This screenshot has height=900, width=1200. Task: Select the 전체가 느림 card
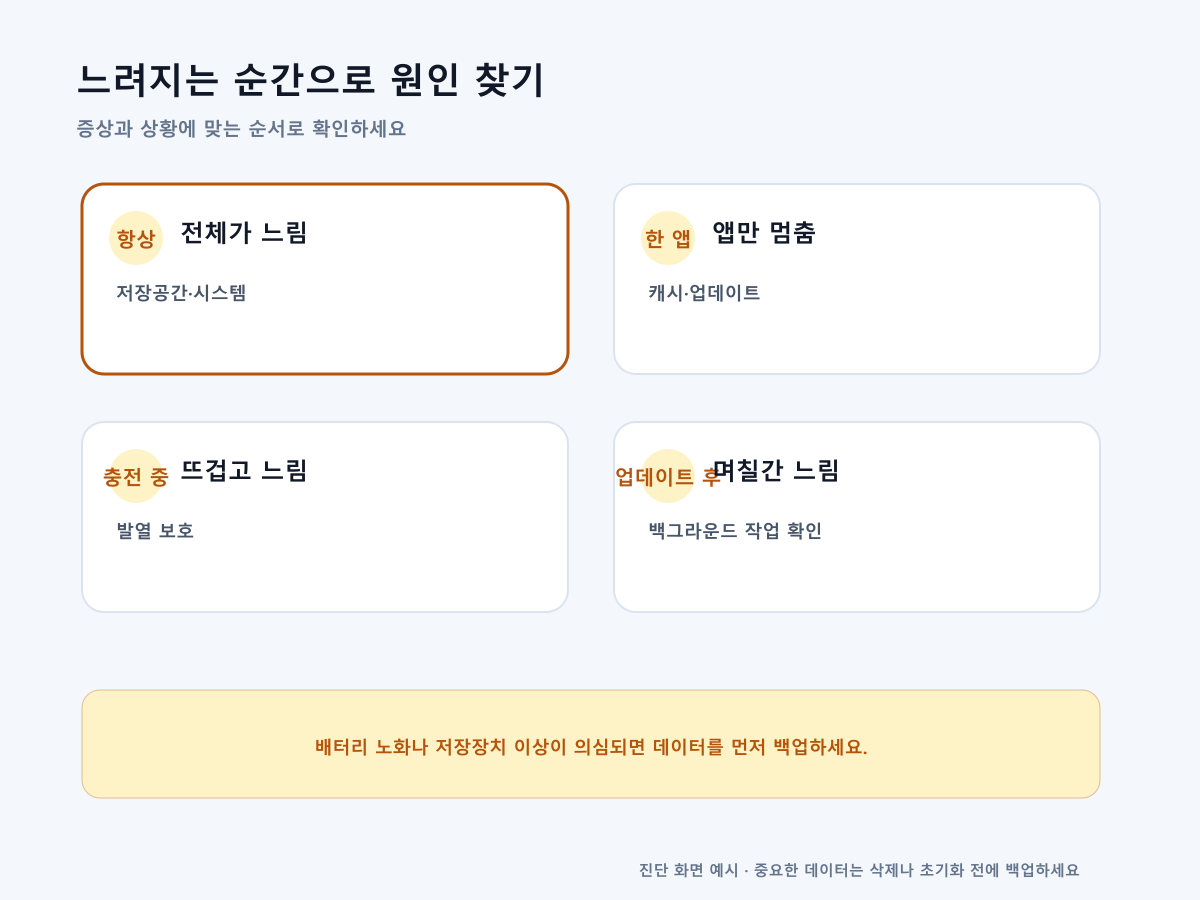point(325,279)
